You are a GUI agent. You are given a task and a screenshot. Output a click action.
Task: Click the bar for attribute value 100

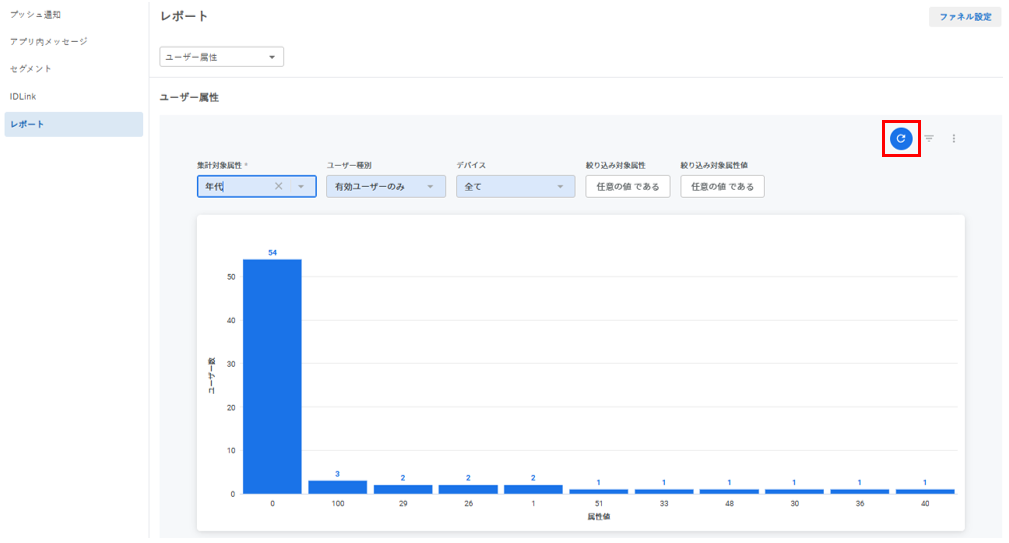point(338,487)
